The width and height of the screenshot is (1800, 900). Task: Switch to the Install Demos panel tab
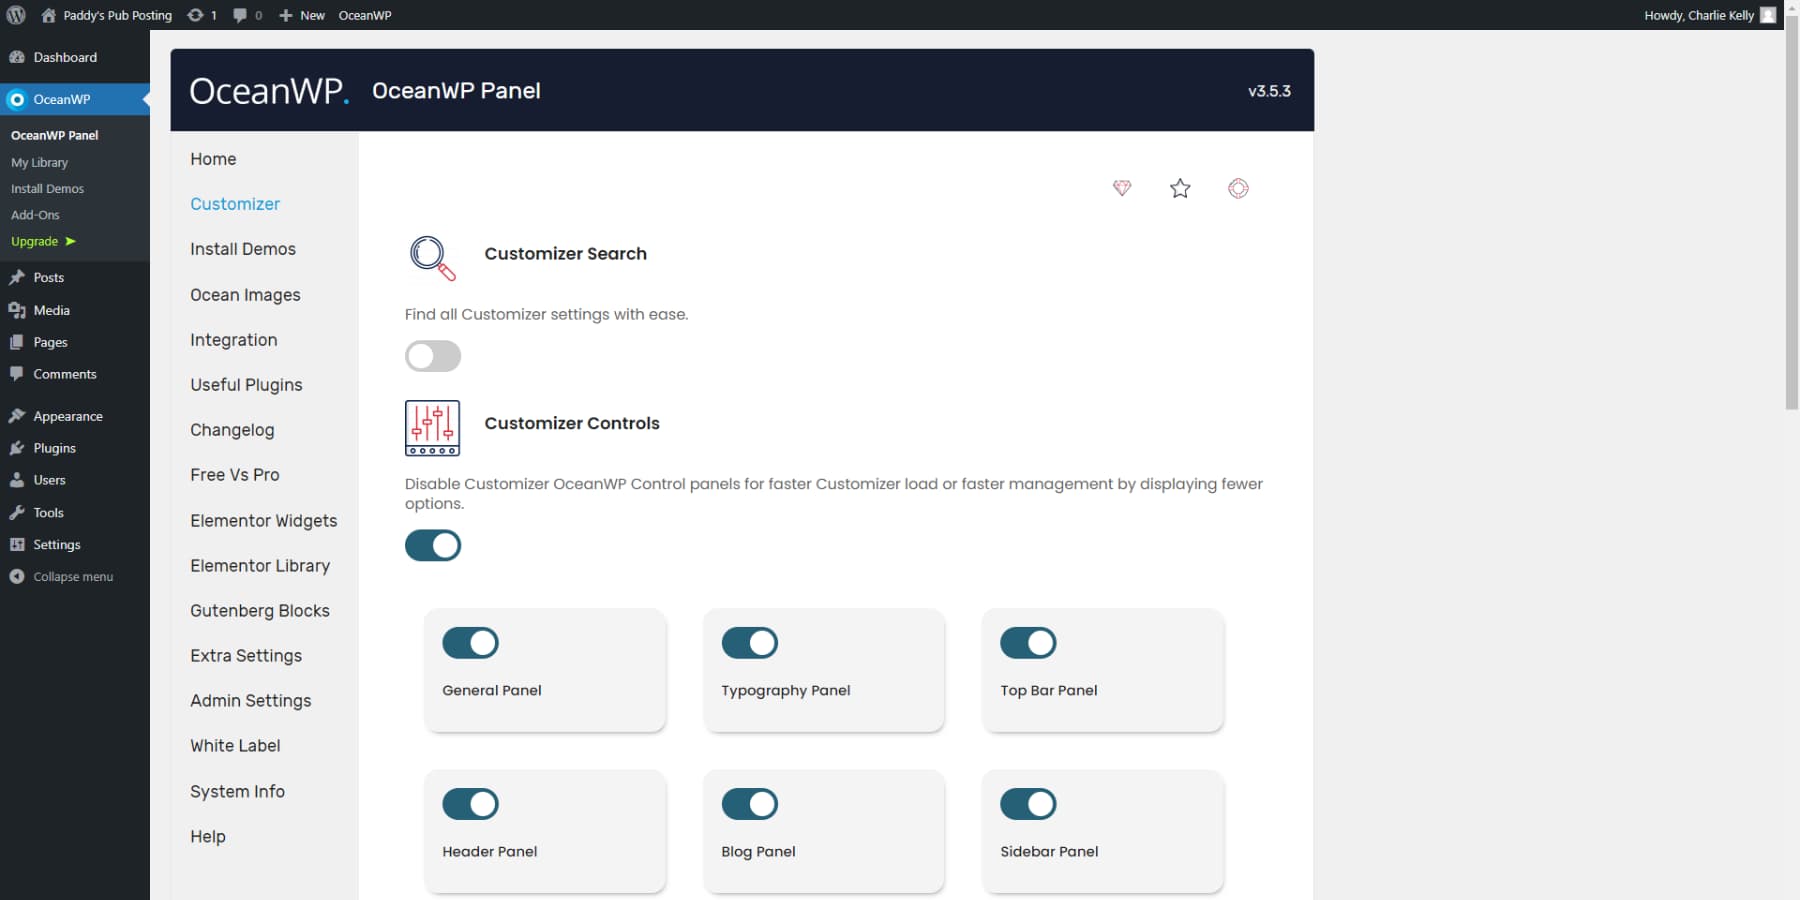(242, 249)
